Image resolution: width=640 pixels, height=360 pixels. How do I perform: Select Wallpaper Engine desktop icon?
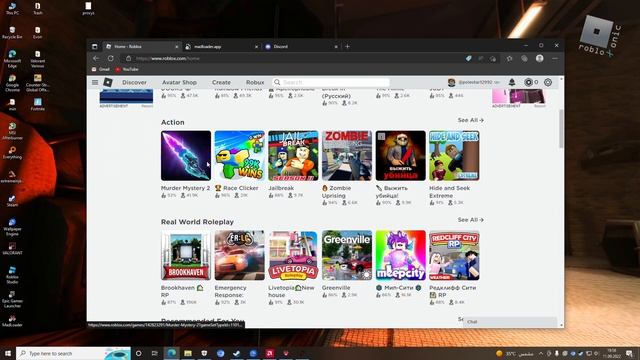(12, 227)
